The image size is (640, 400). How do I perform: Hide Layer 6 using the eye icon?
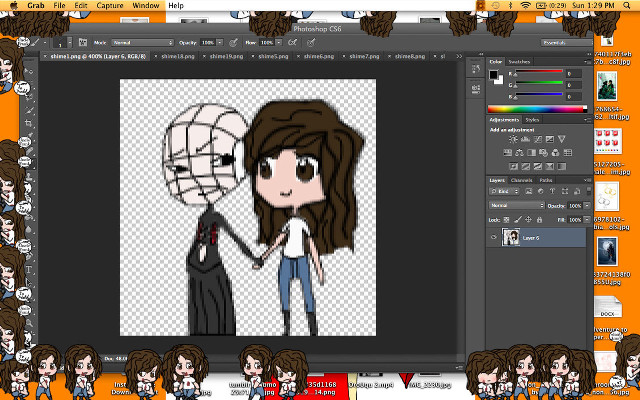coord(494,237)
